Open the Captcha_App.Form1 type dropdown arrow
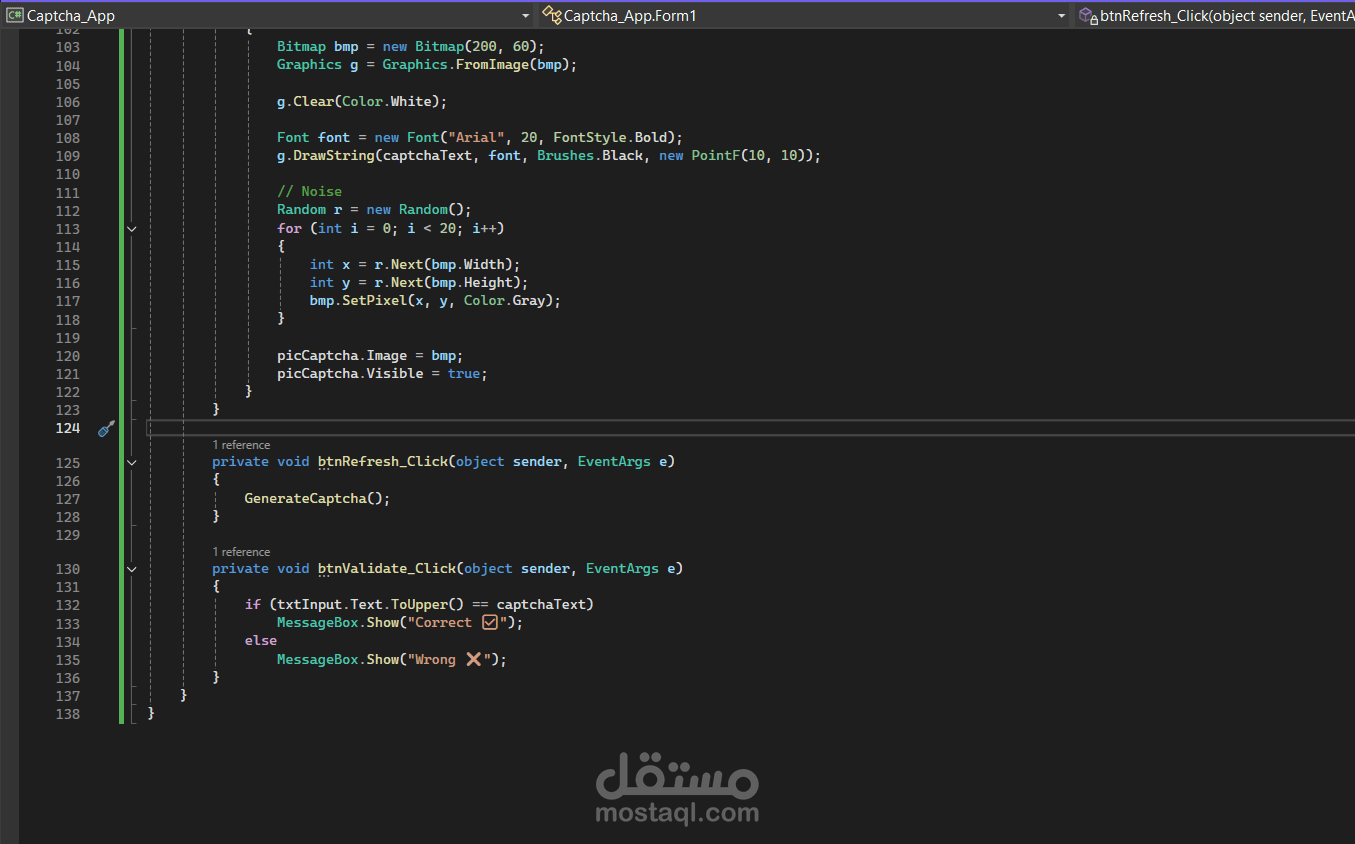Viewport: 1355px width, 844px height. [x=1062, y=16]
